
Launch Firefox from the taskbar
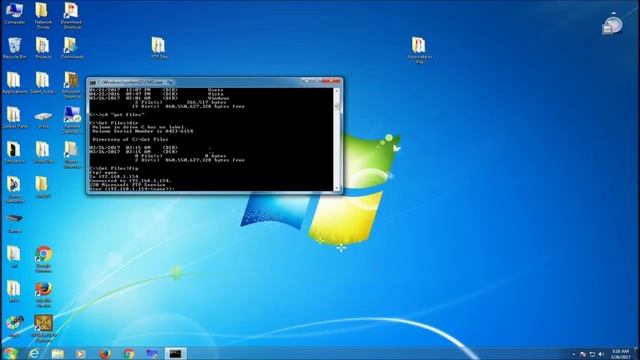coord(105,353)
